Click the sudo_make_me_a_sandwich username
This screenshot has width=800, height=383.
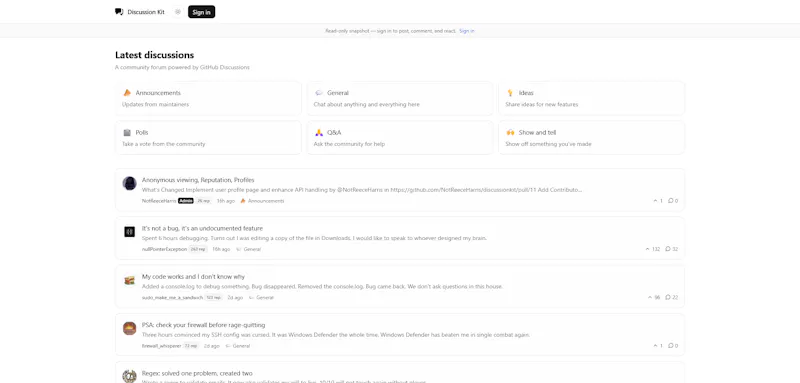point(172,297)
